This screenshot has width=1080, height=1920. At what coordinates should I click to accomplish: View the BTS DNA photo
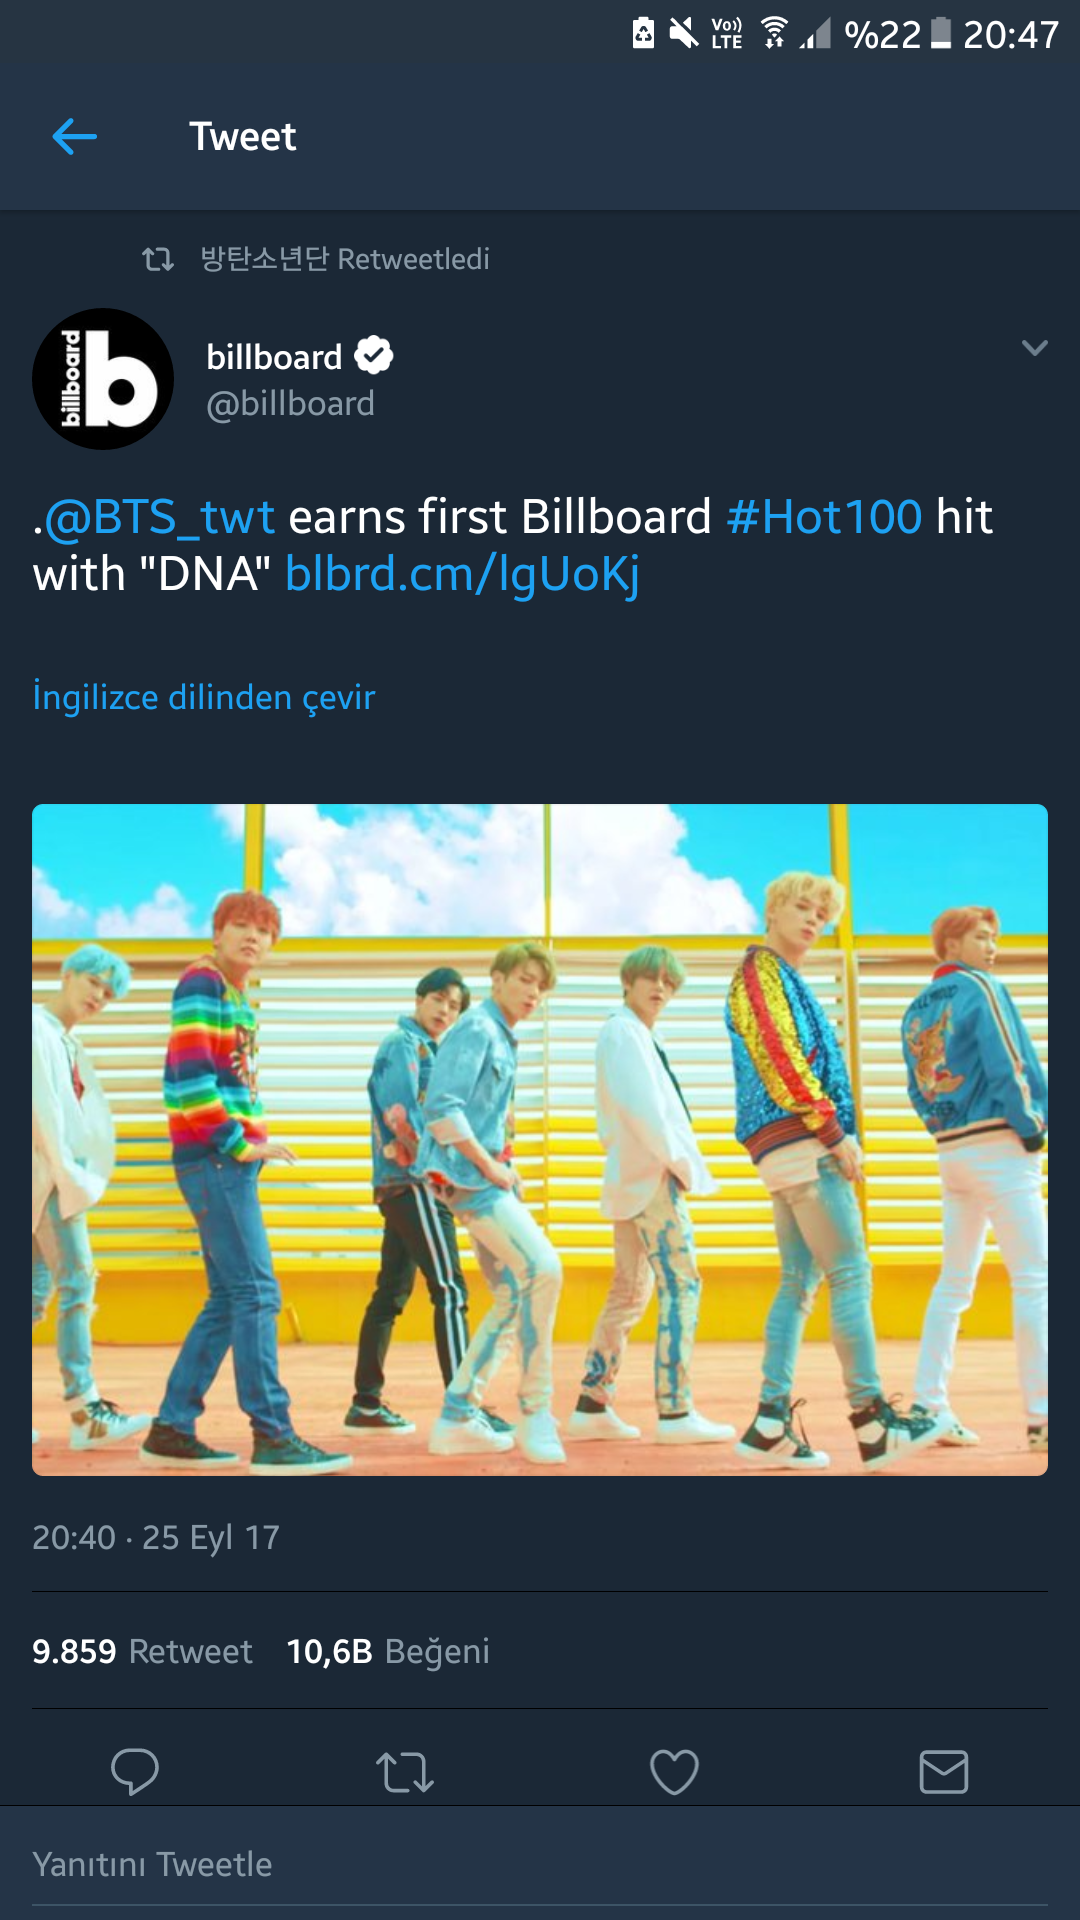(540, 1139)
